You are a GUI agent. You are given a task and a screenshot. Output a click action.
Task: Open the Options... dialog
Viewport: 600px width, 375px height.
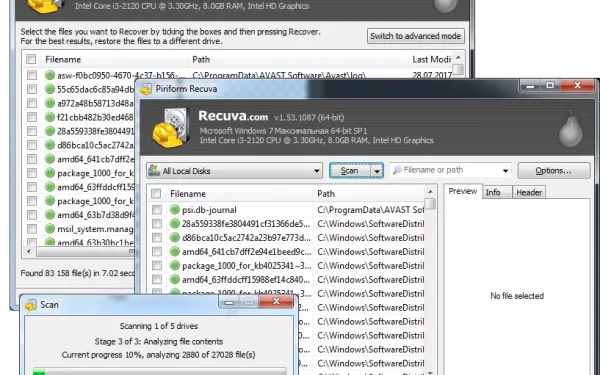click(554, 171)
